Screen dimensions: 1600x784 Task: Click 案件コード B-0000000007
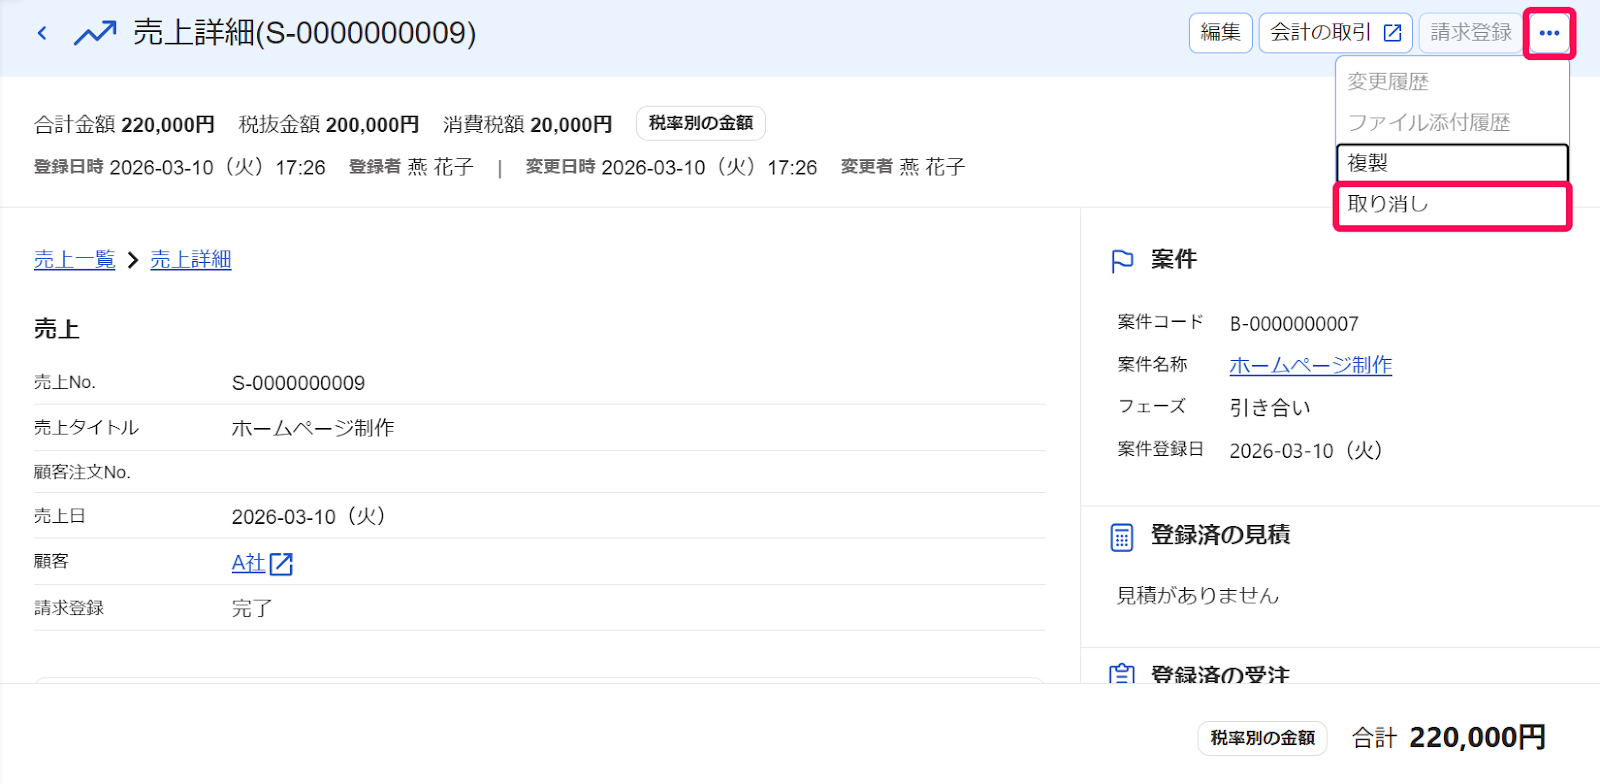1294,324
